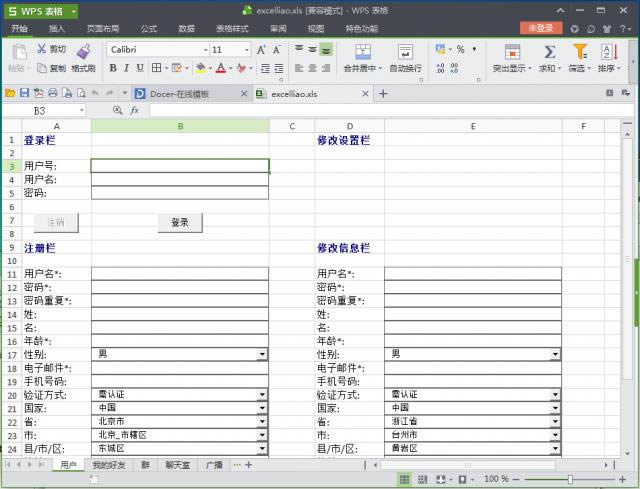Click the Redo arrow
640x489 pixels.
(109, 93)
